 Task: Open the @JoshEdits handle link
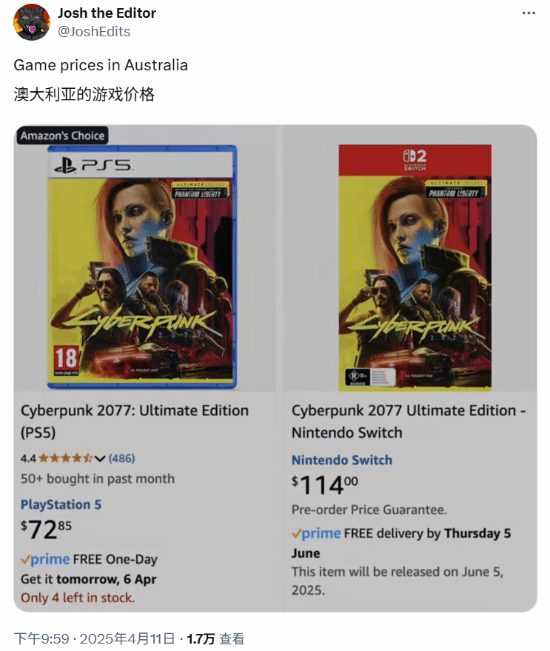click(x=94, y=32)
